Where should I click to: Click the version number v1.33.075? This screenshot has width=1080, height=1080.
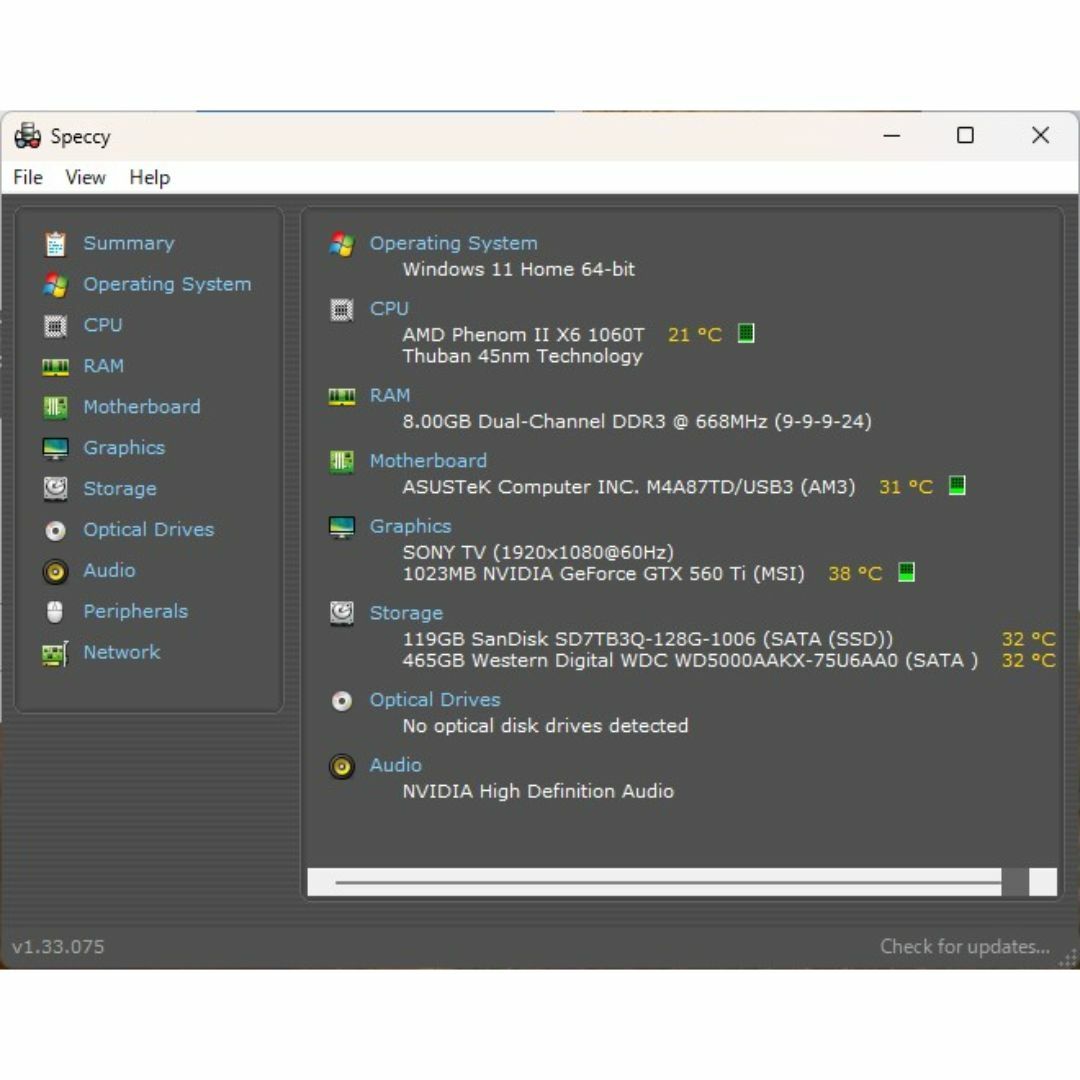pos(58,947)
